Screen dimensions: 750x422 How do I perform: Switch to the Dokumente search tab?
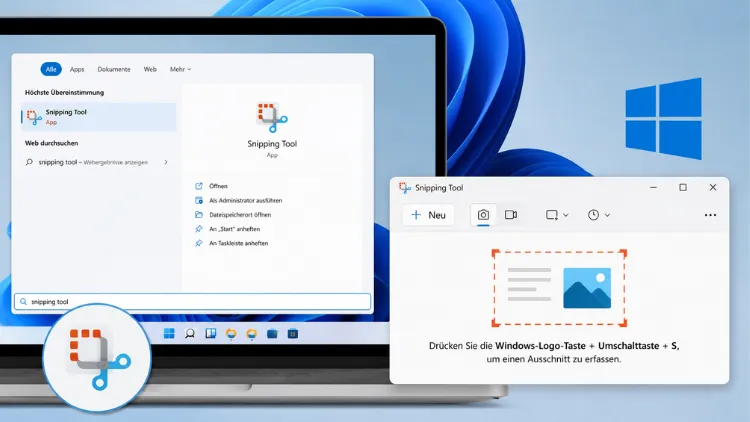click(x=114, y=69)
